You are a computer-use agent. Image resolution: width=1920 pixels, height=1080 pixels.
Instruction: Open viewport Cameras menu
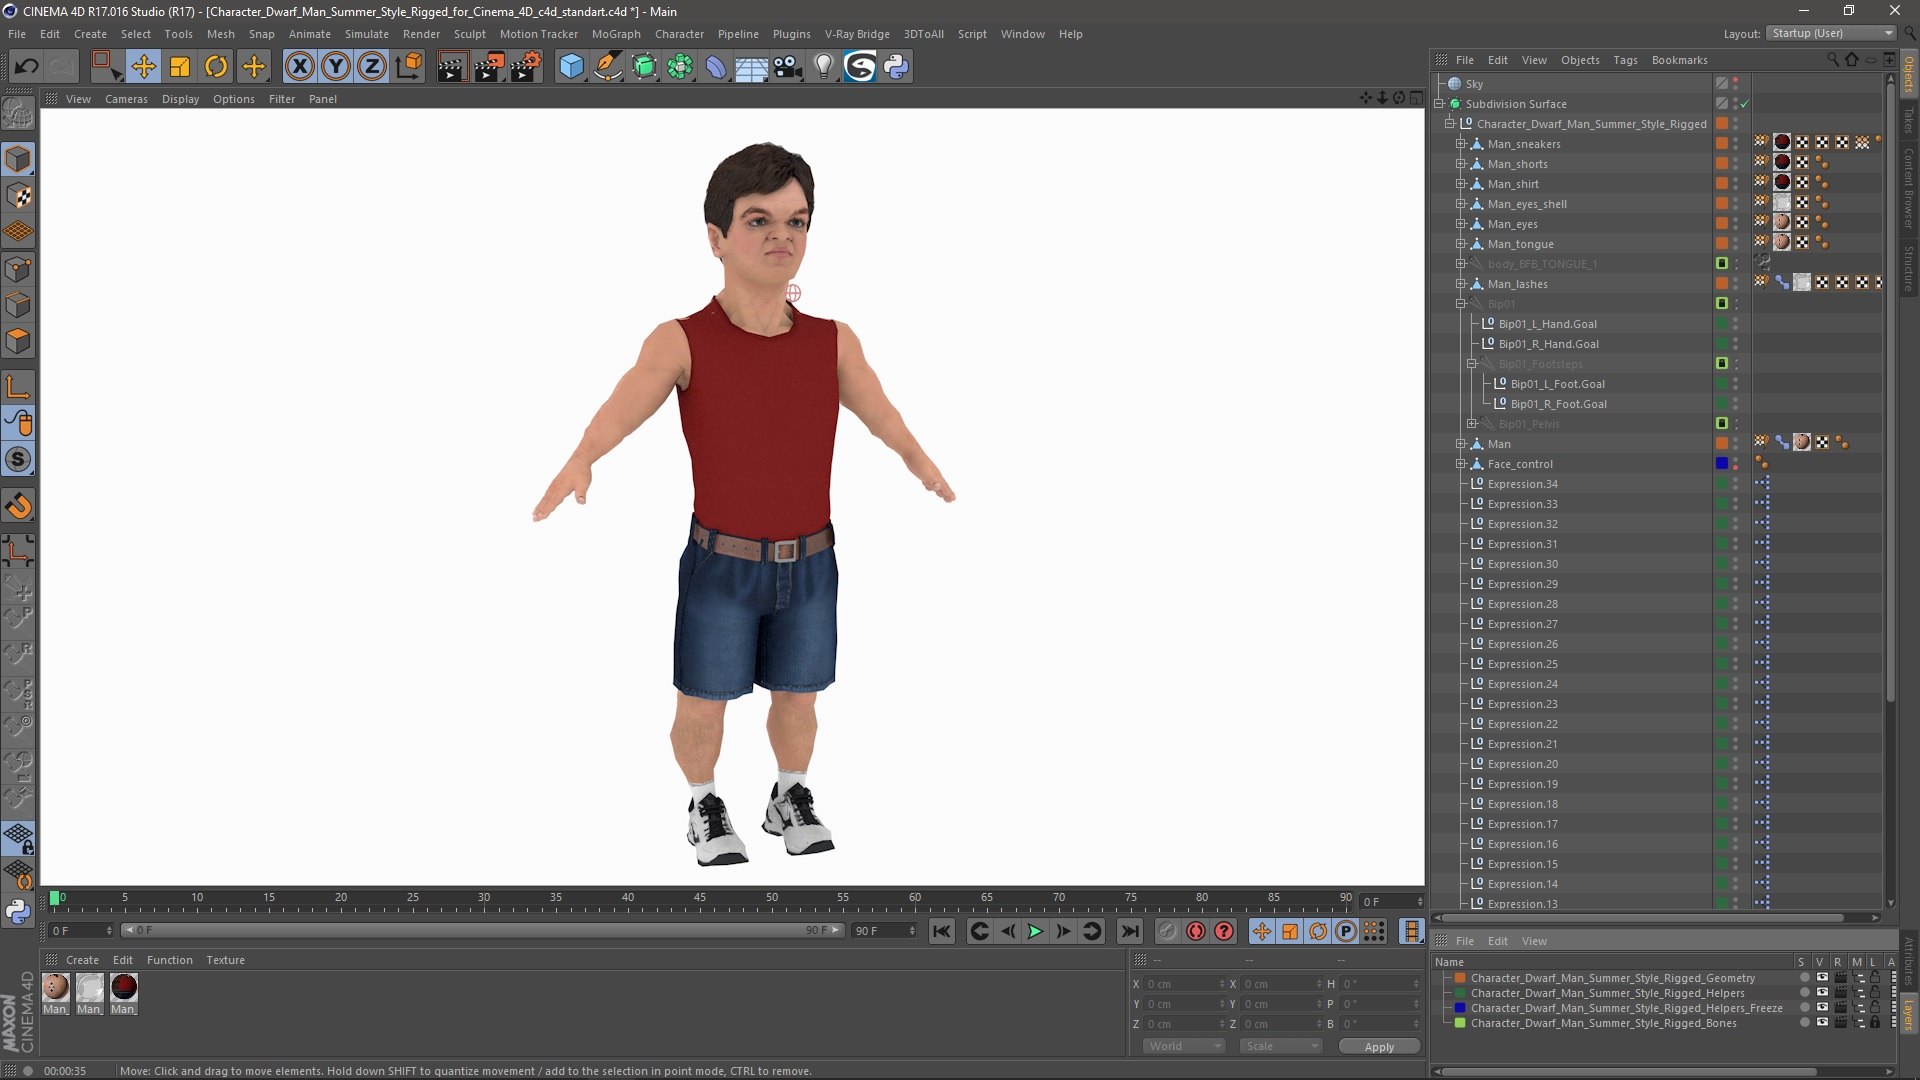[x=126, y=99]
